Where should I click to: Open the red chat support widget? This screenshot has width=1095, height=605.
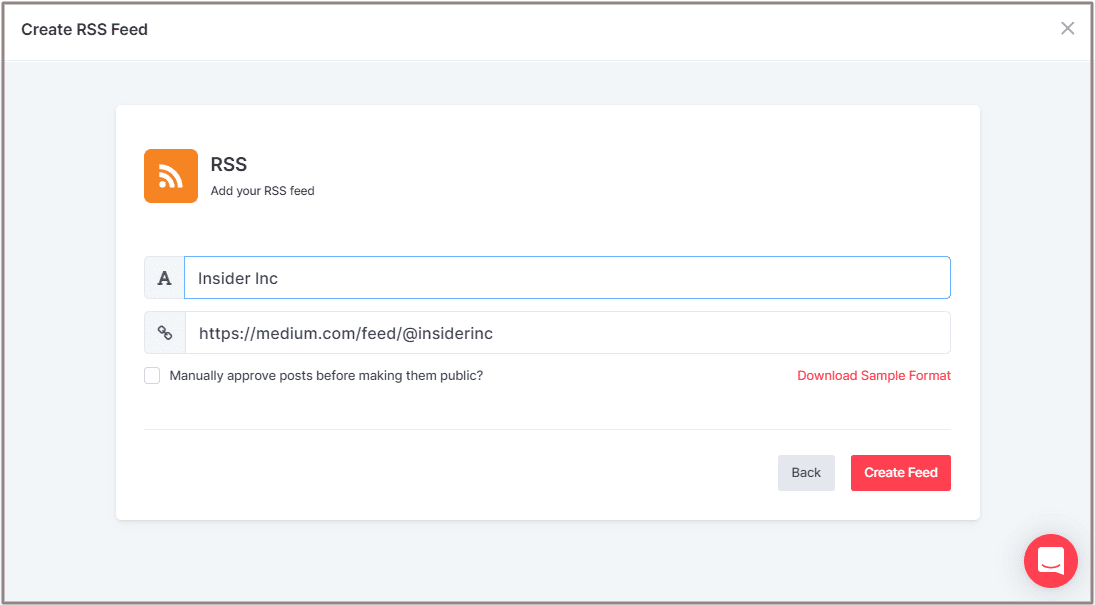tap(1050, 560)
